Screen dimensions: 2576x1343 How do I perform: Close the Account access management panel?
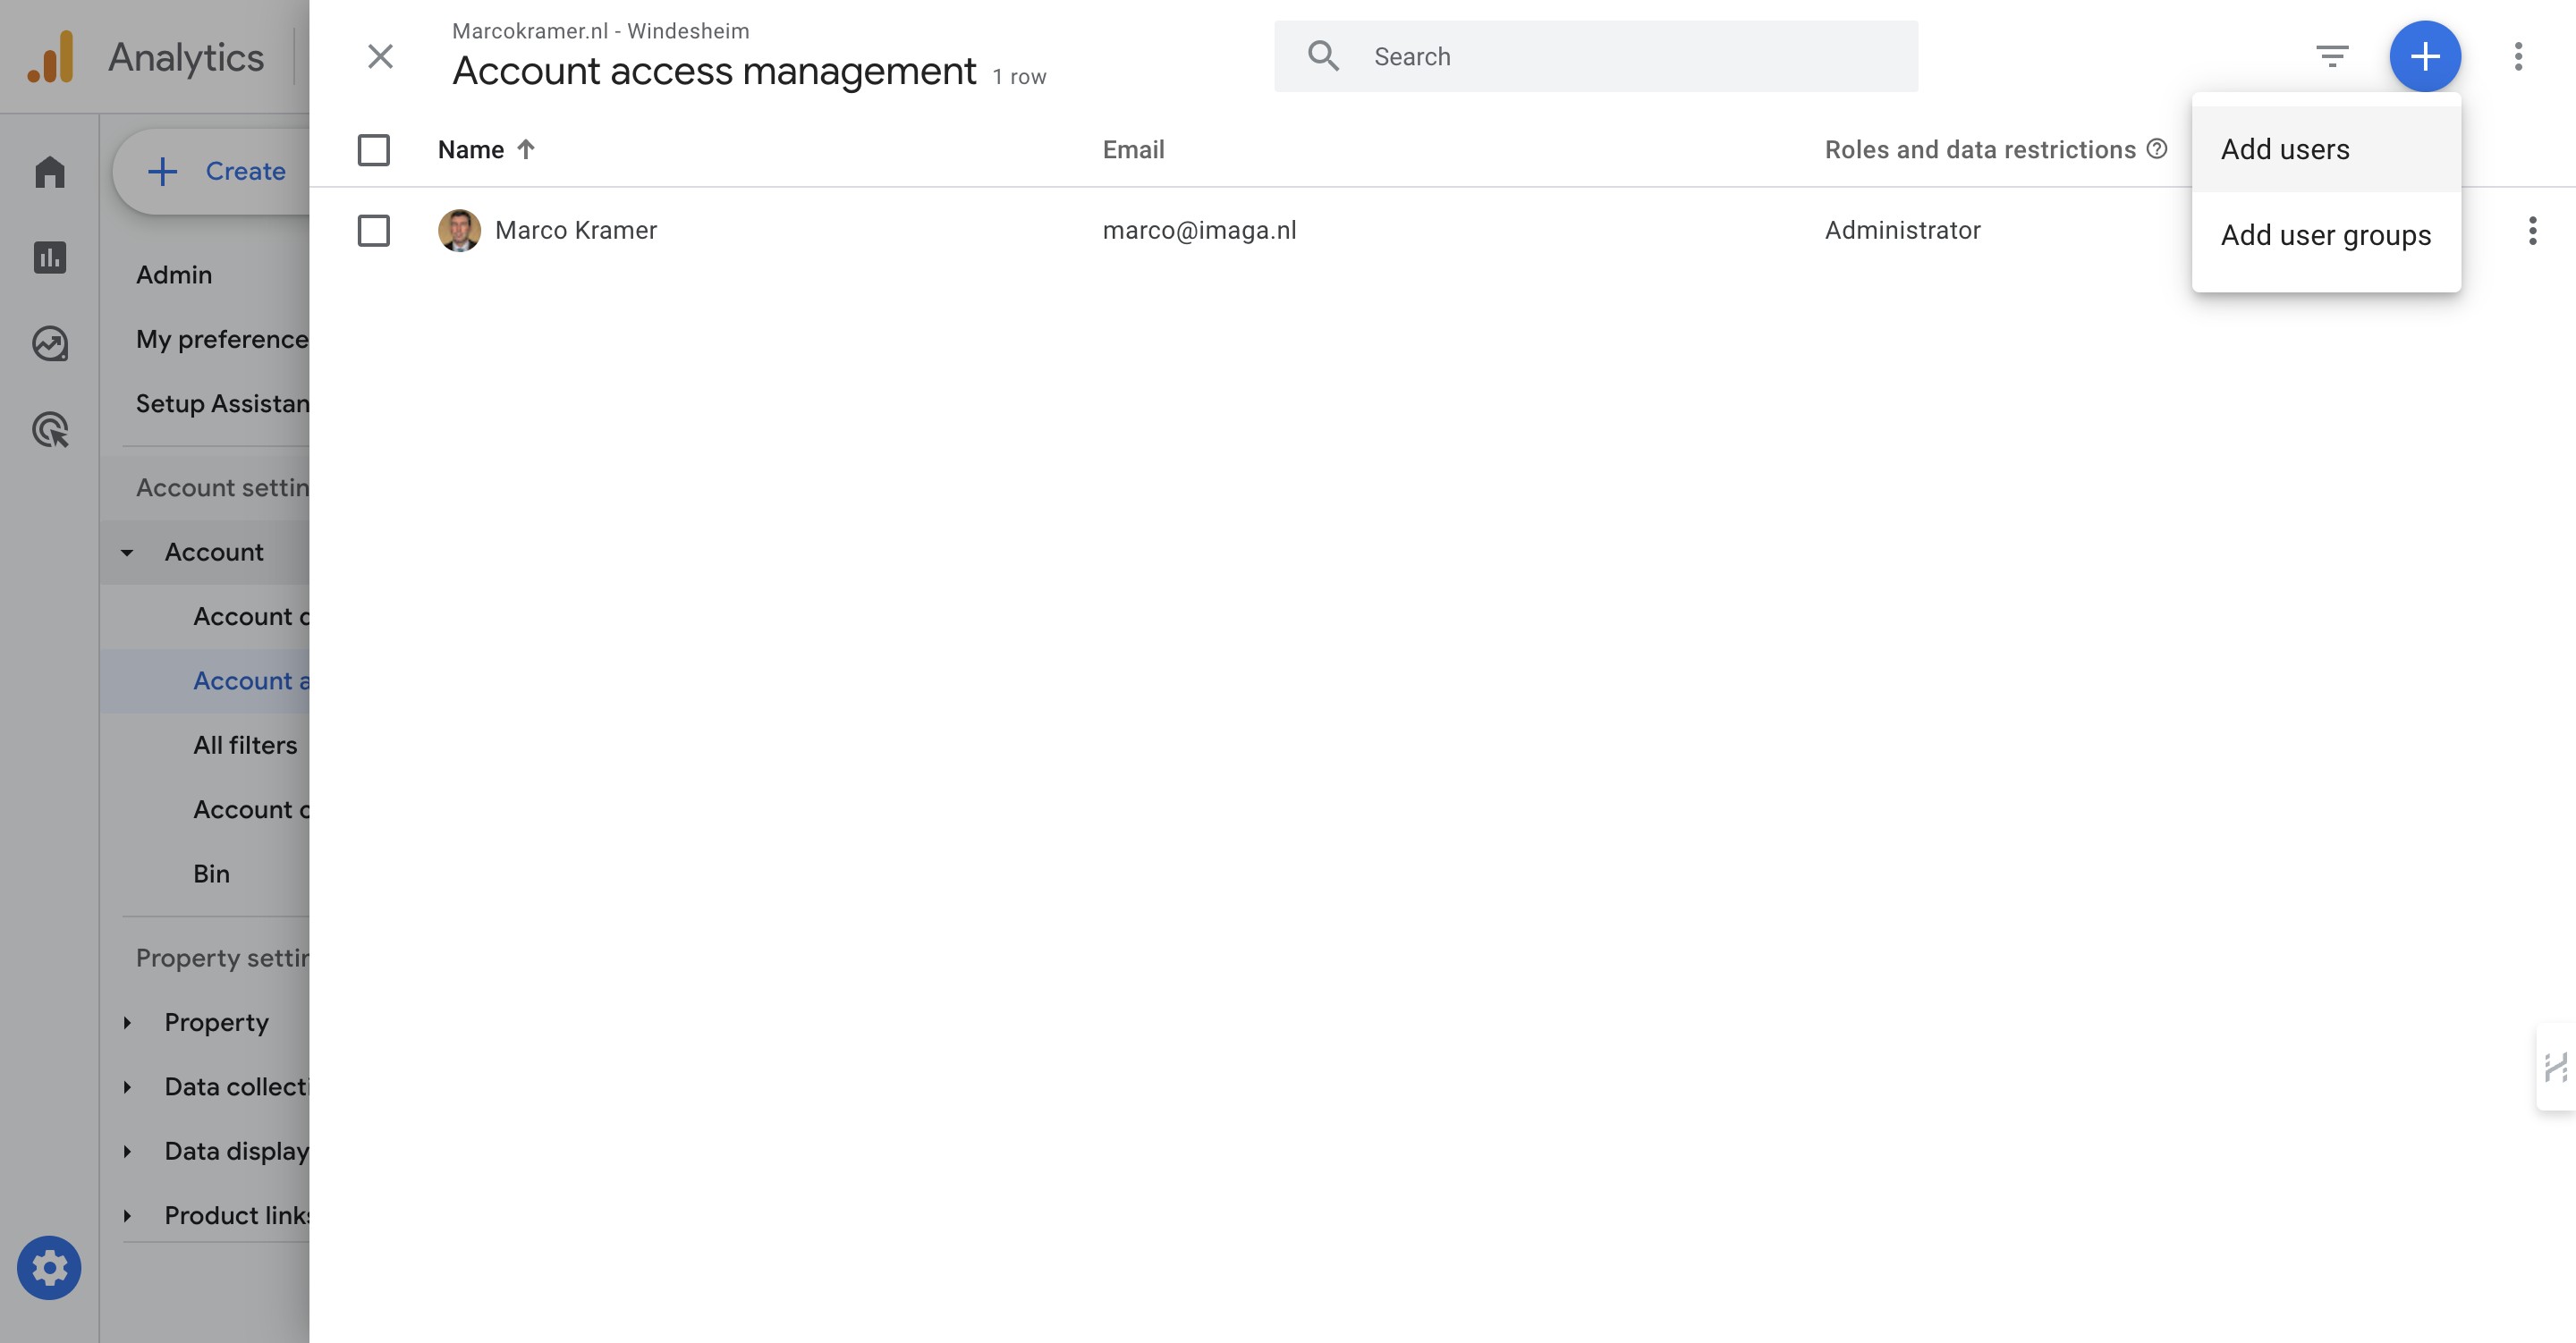click(380, 56)
